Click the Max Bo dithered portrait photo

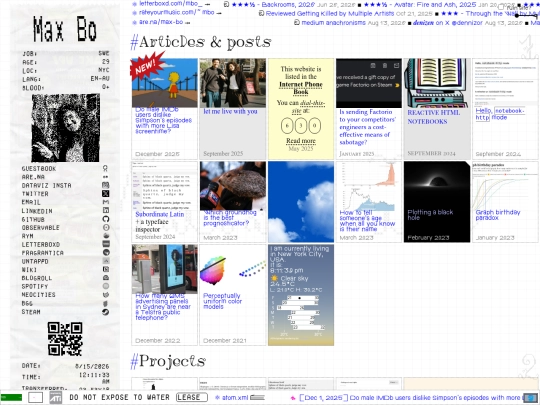(x=65, y=128)
